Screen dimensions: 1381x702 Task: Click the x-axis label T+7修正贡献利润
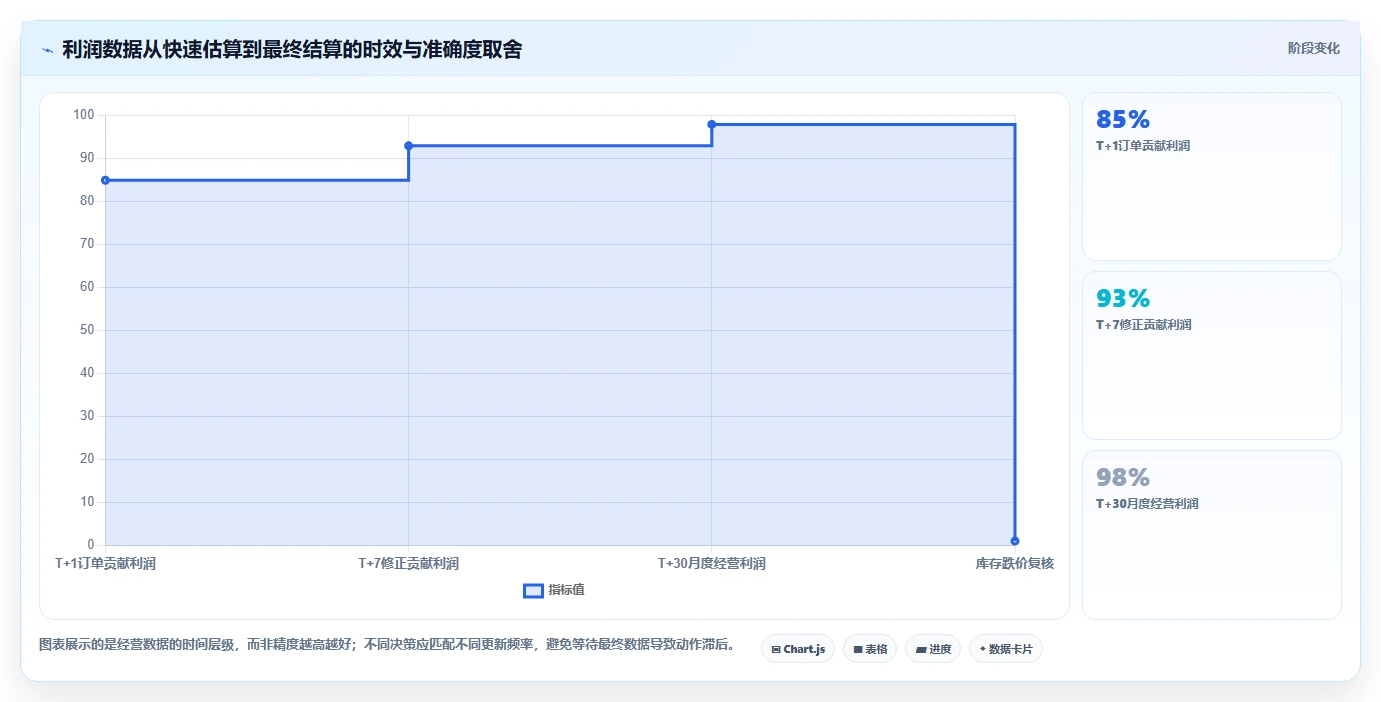408,563
